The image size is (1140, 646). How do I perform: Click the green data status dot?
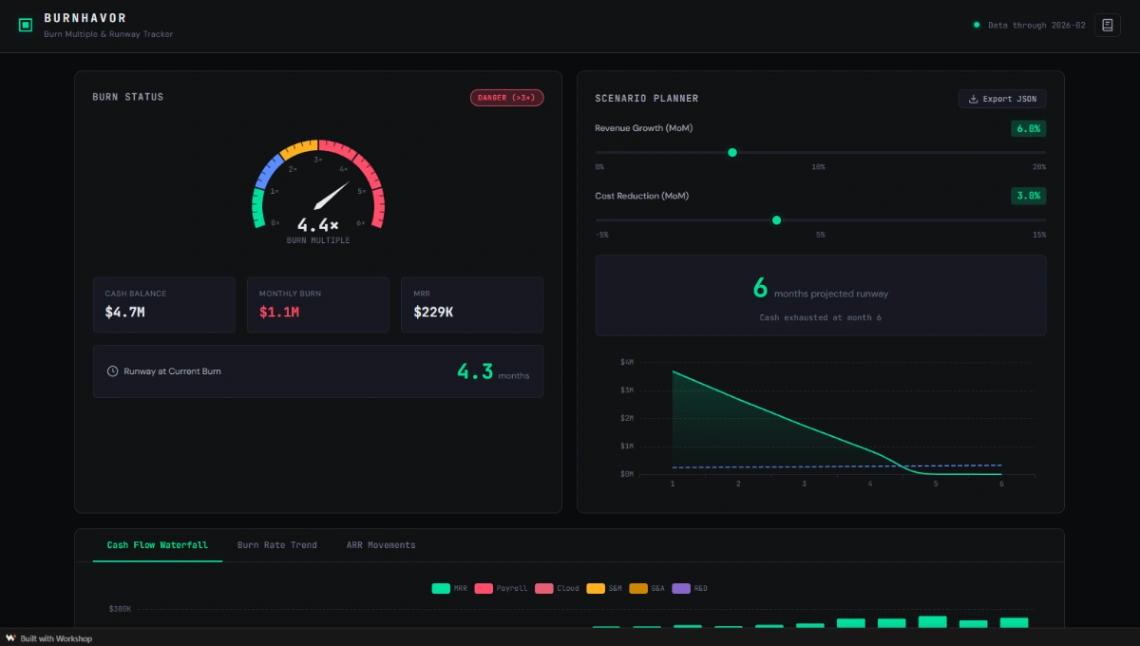click(976, 25)
